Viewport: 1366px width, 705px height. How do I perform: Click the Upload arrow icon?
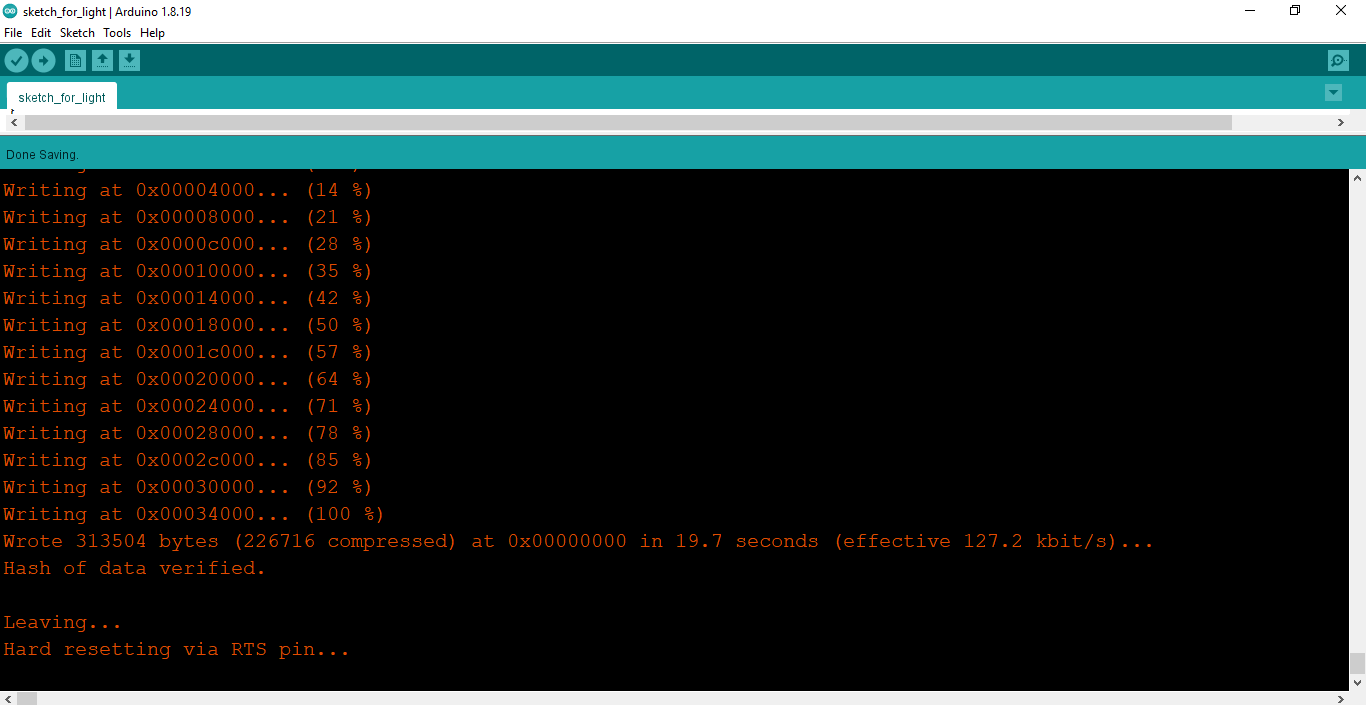click(x=43, y=60)
